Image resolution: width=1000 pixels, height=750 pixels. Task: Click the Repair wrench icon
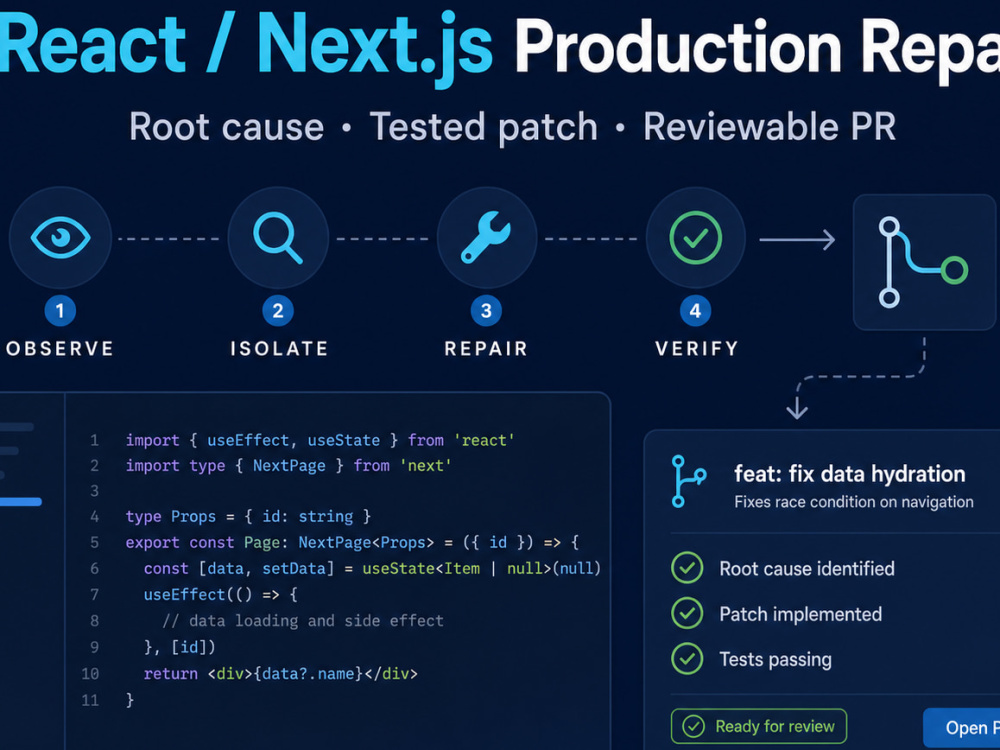tap(486, 238)
